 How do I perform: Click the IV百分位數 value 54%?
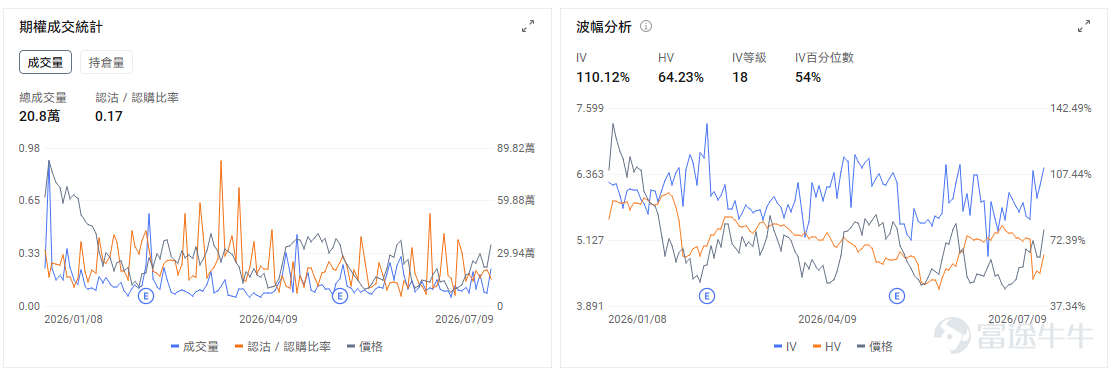pos(808,77)
